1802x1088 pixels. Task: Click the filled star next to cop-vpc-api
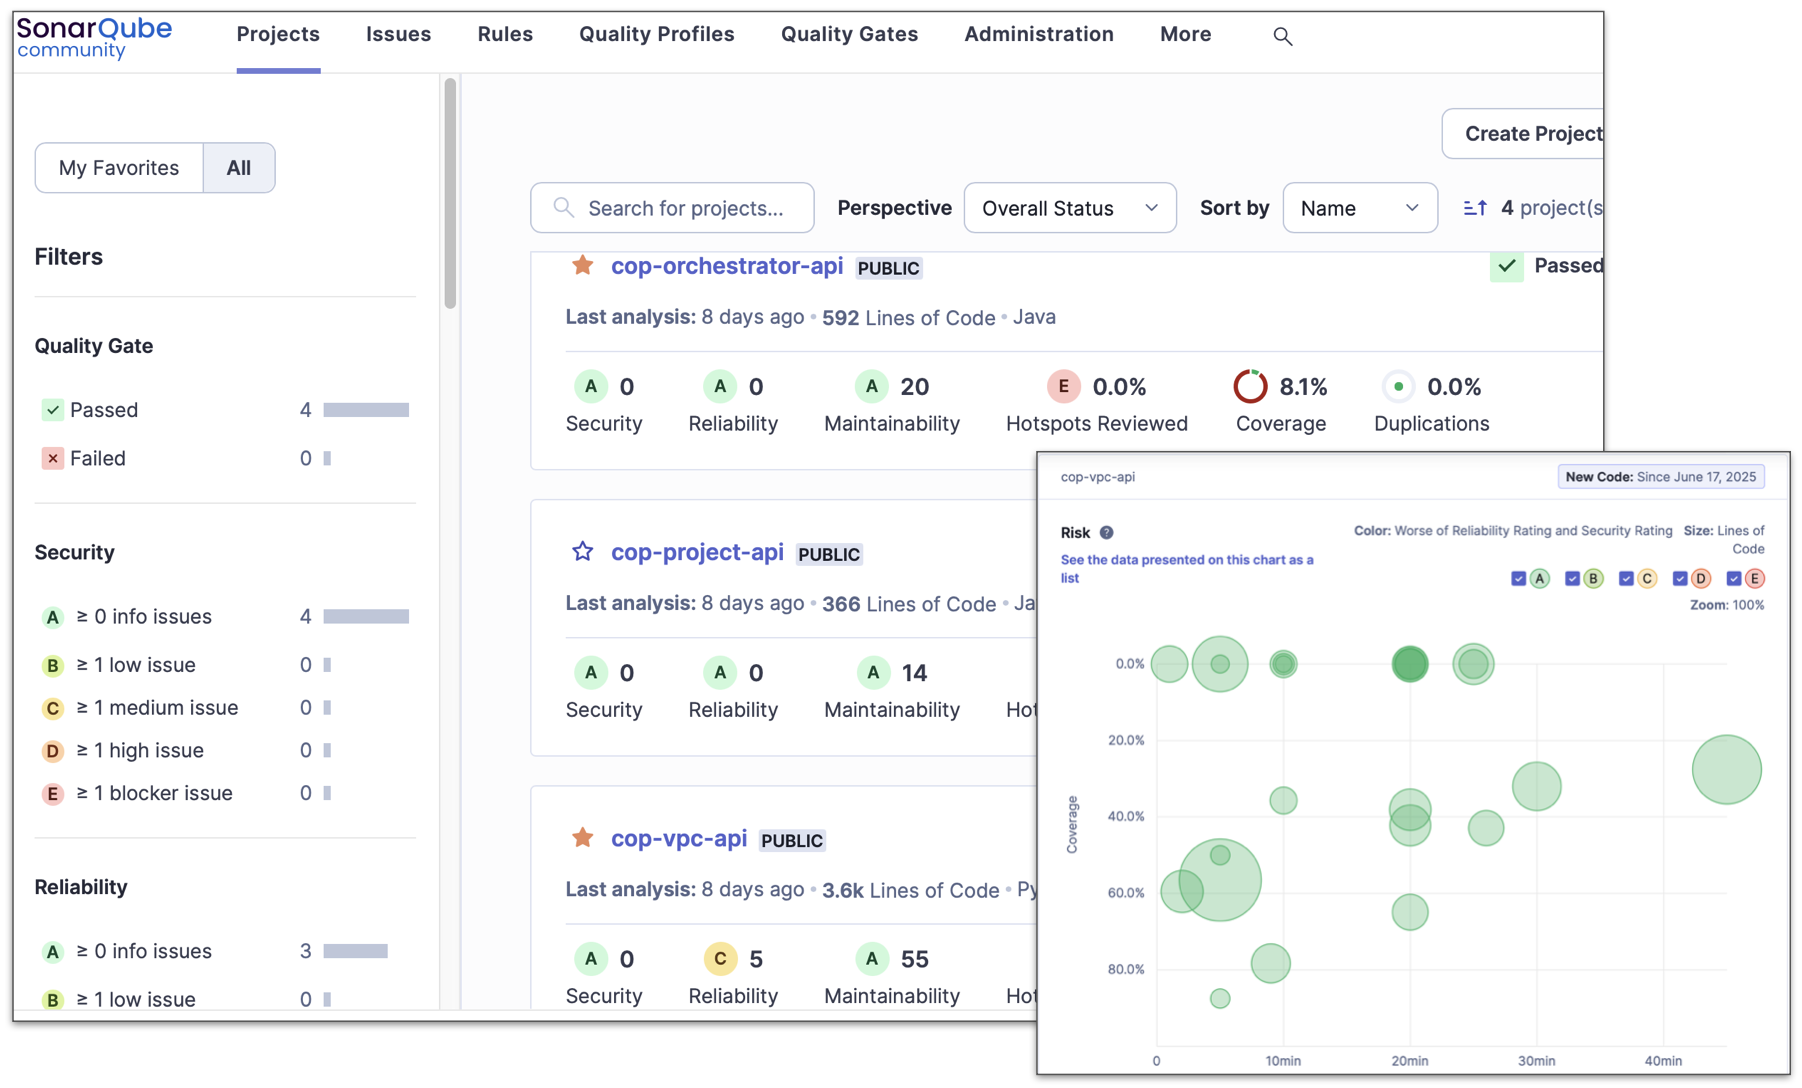tap(582, 838)
